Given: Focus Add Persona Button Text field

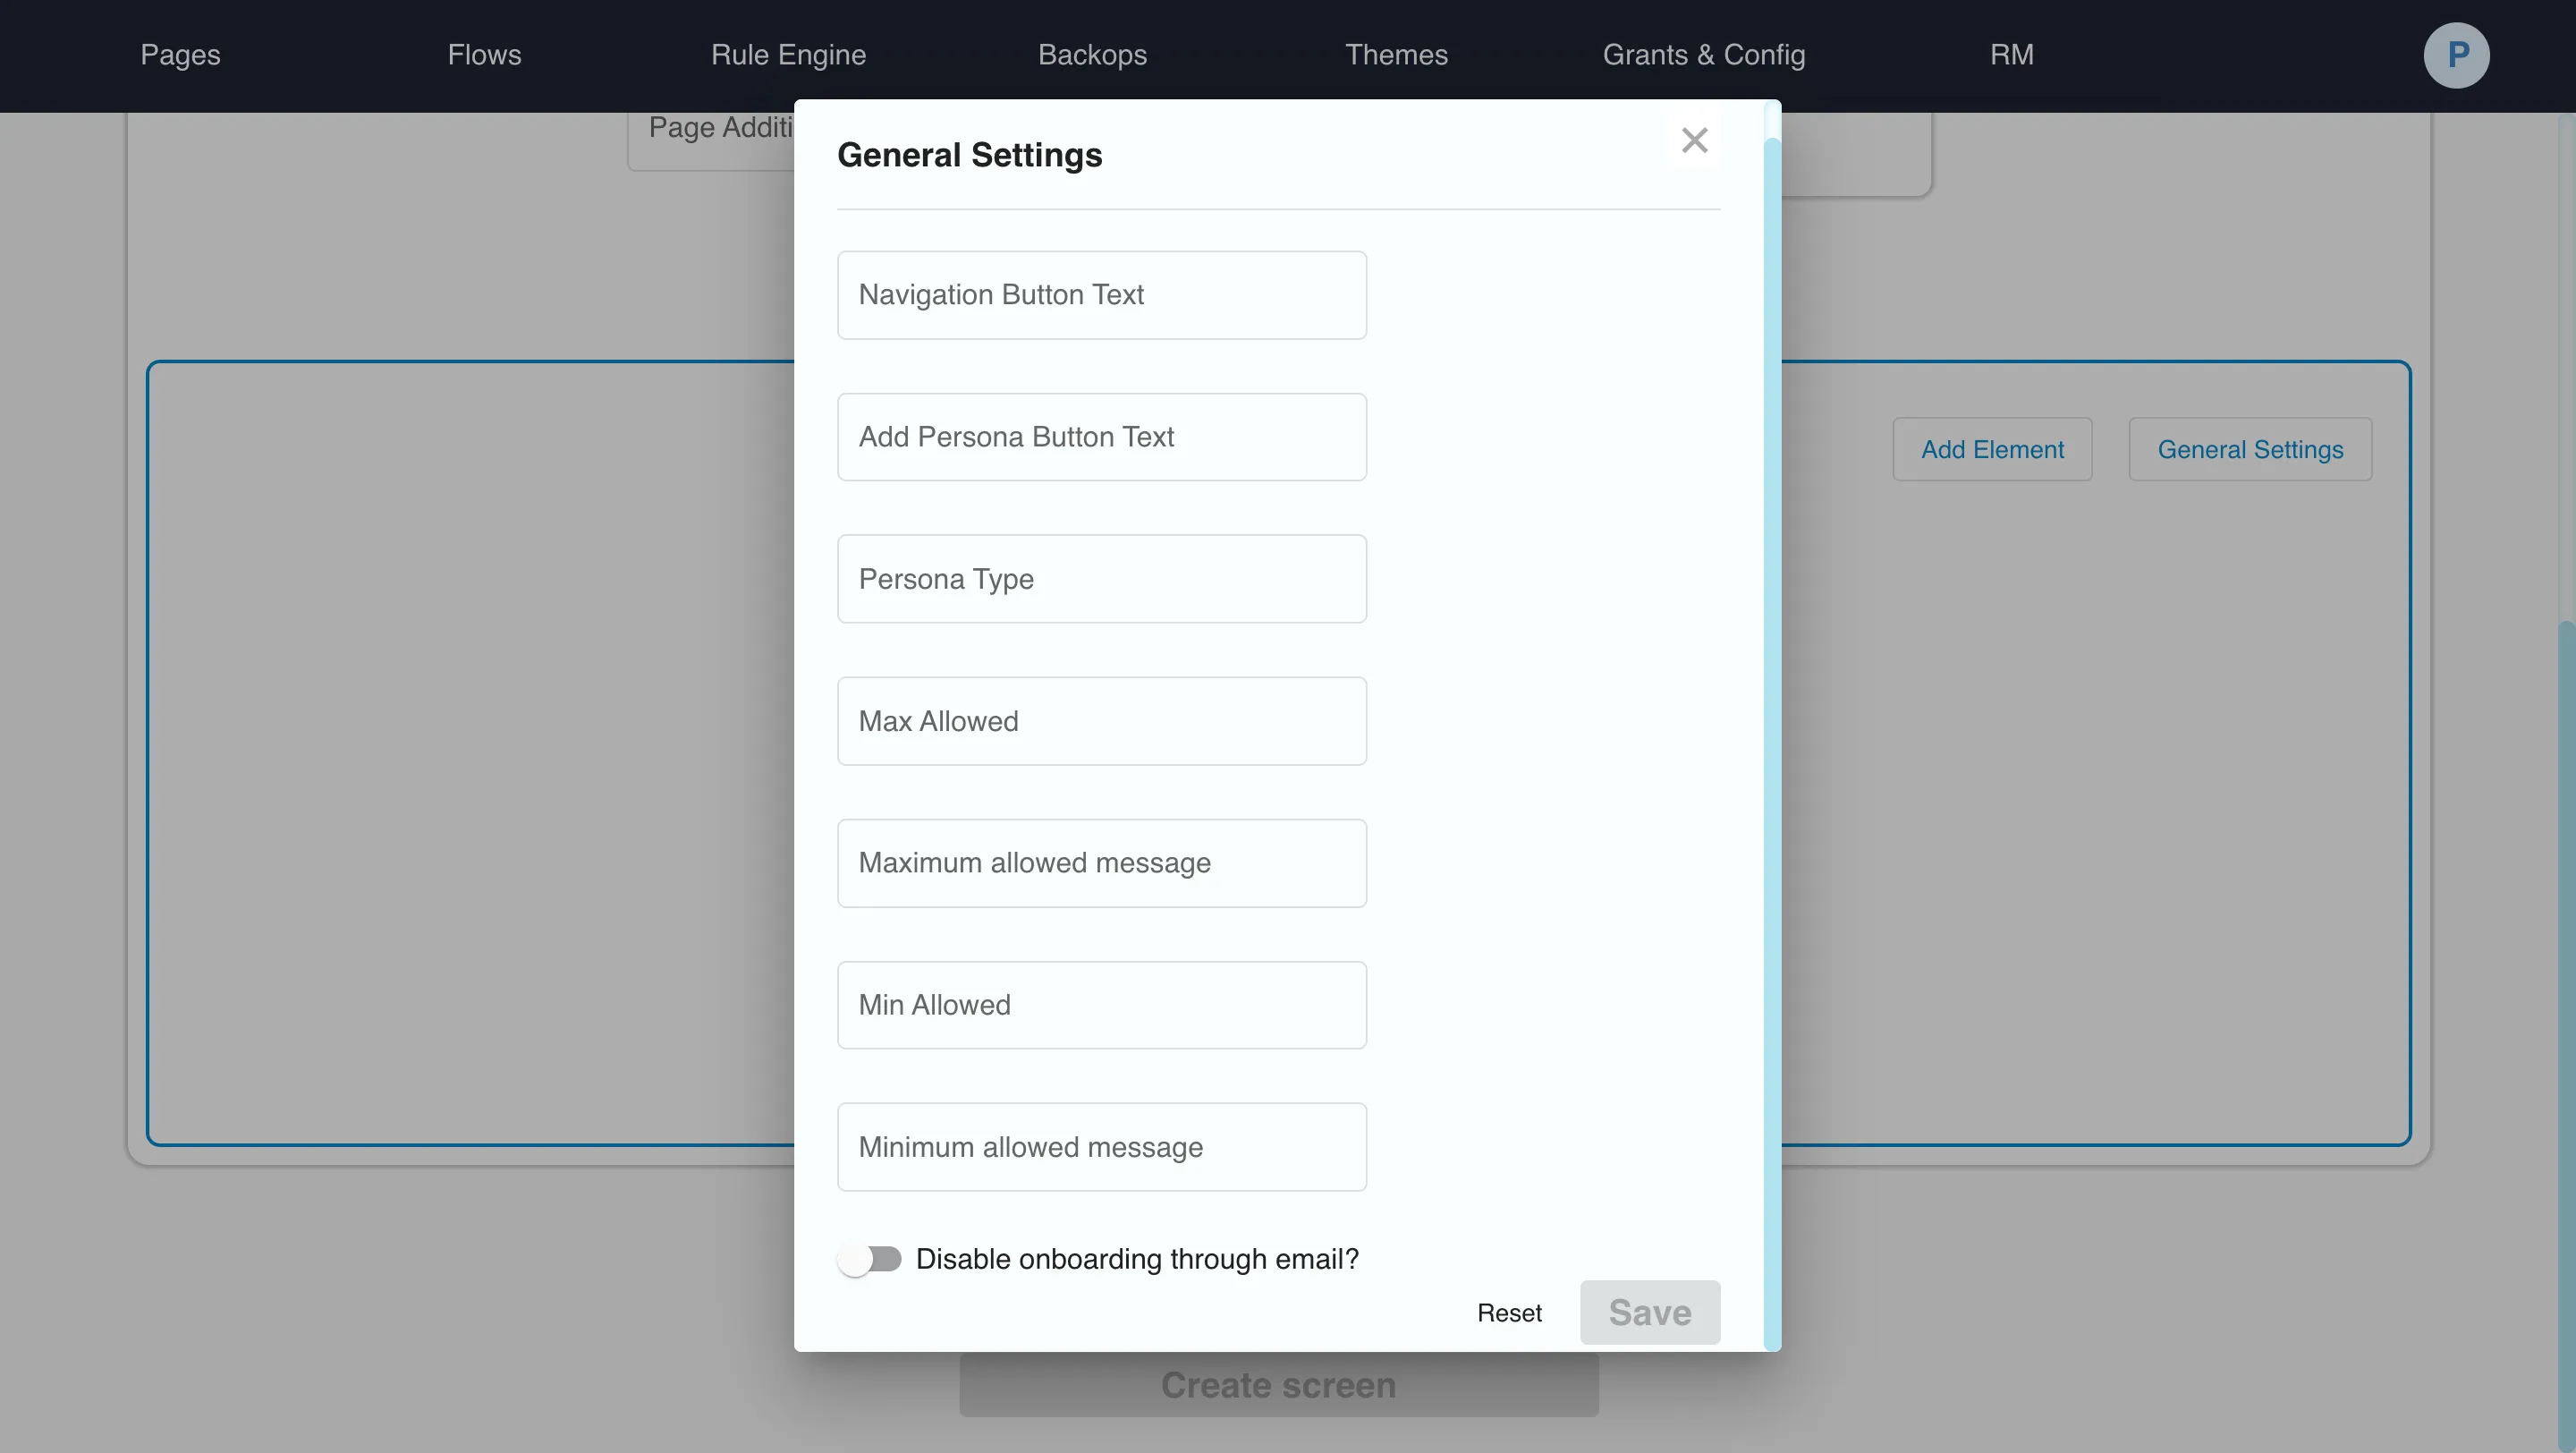Looking at the screenshot, I should click(x=1102, y=437).
